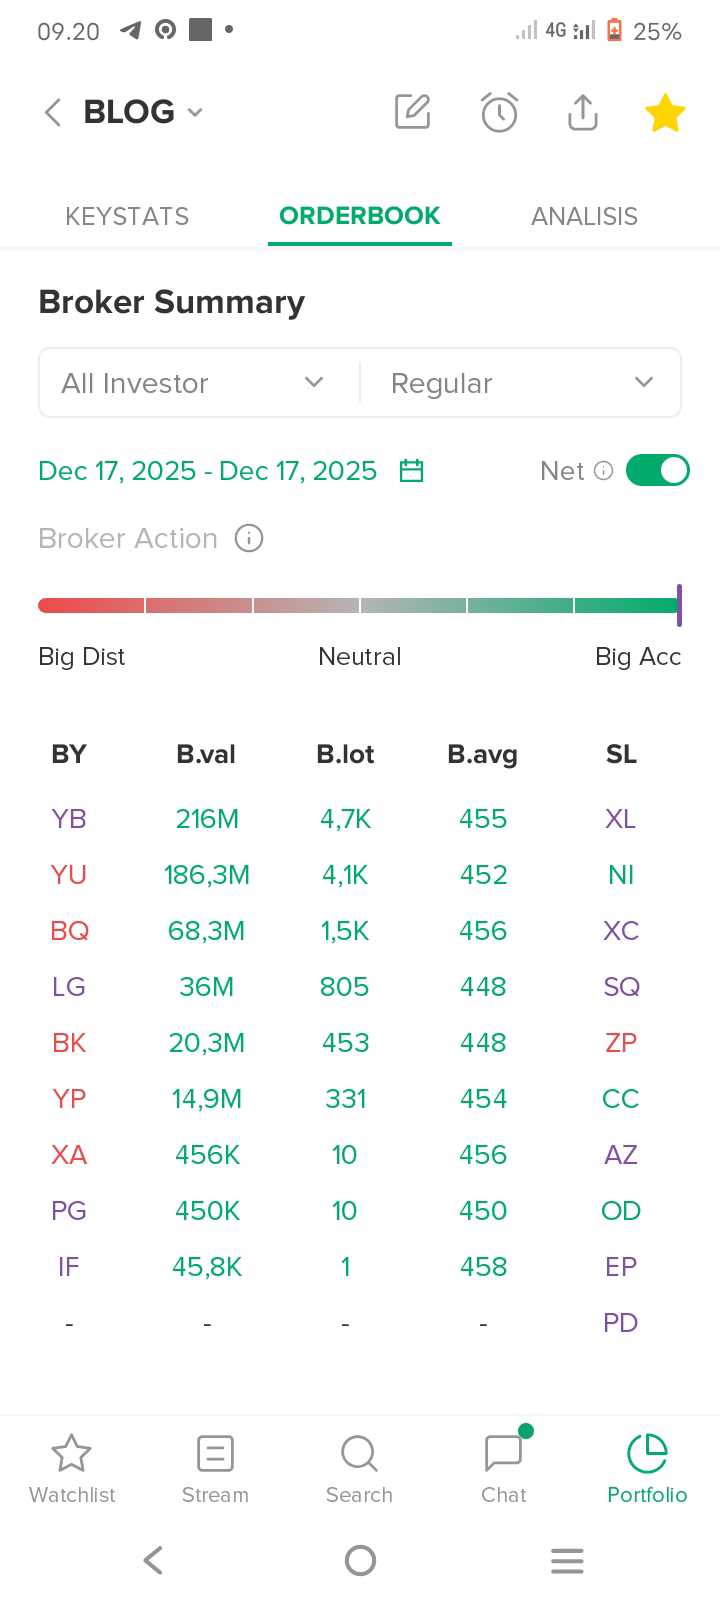Remove BLOG from favorites via the star icon
Image resolution: width=720 pixels, height=1600 pixels.
[x=665, y=112]
